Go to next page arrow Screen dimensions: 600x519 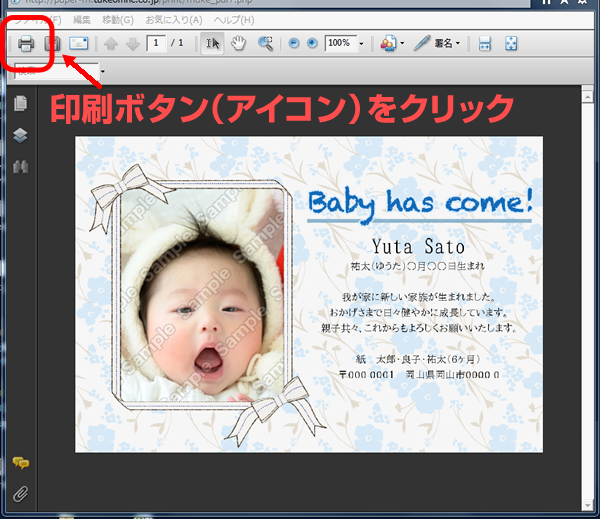coord(132,44)
